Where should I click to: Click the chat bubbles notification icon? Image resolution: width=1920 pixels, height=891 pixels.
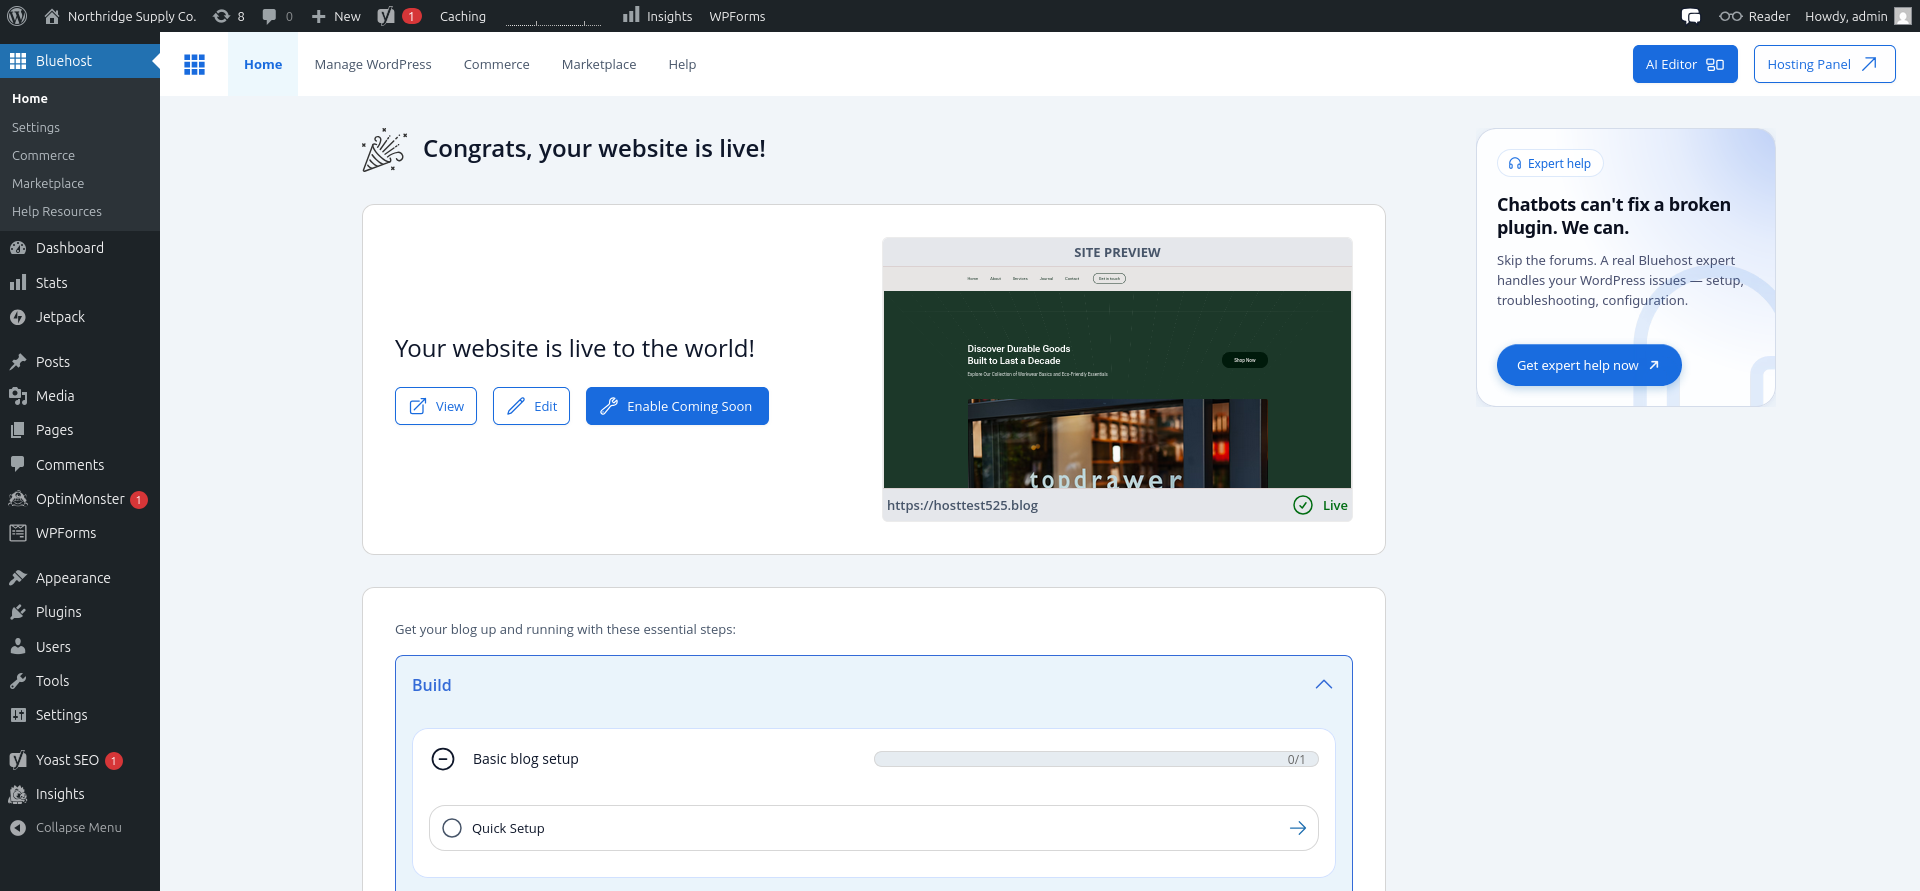click(x=1691, y=16)
